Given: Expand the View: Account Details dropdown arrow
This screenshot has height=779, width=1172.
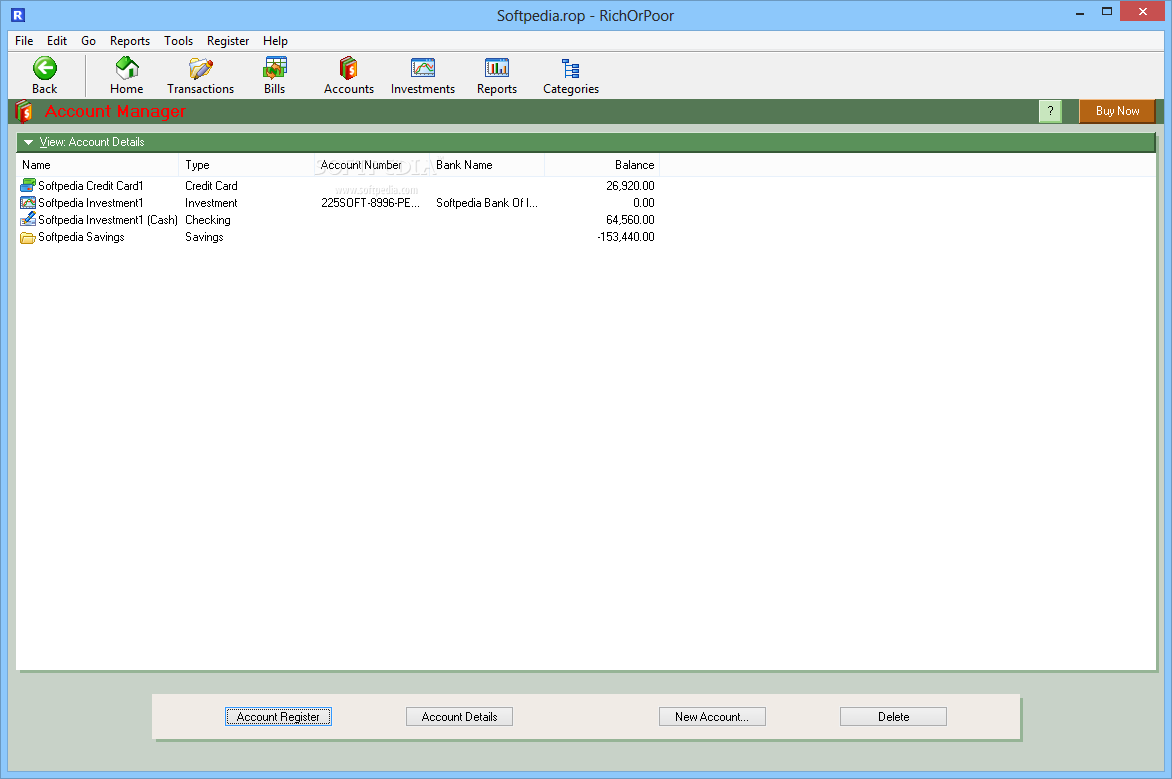Looking at the screenshot, I should pyautogui.click(x=28, y=142).
